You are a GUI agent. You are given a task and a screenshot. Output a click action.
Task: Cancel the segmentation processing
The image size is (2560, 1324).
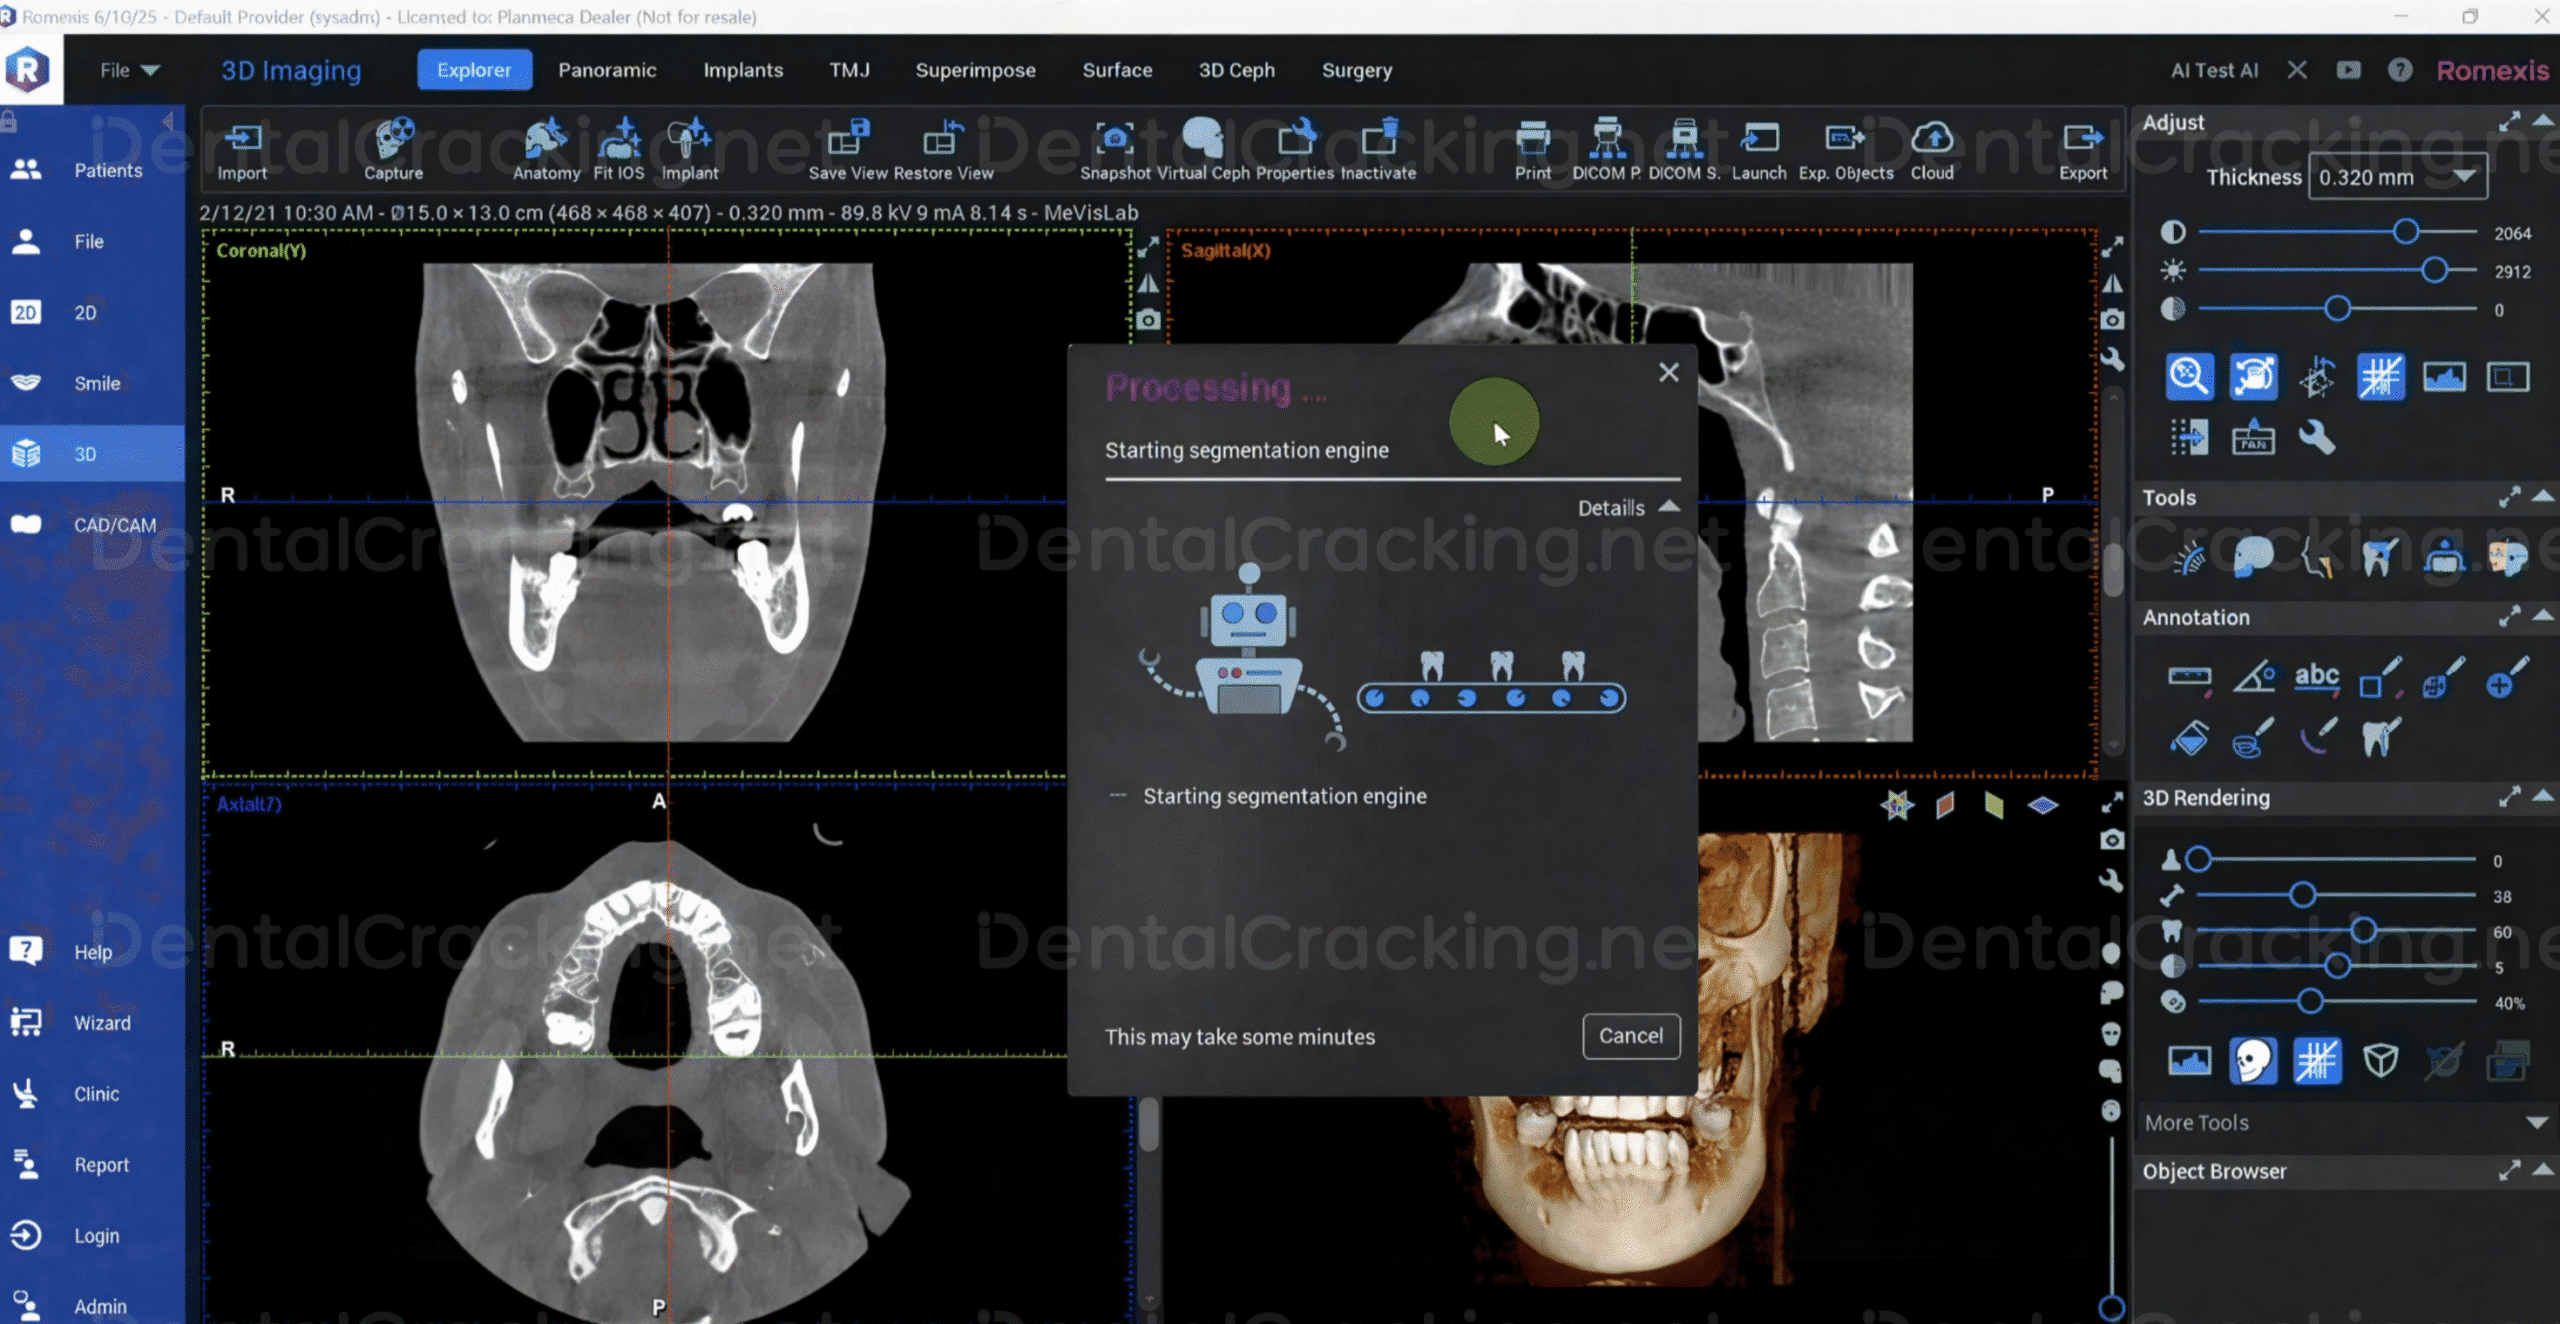1630,1036
